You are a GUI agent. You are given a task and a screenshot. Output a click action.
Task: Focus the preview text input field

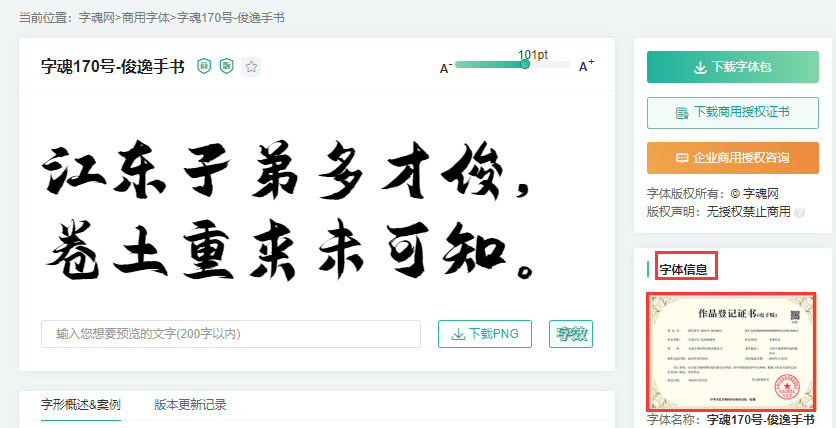[231, 334]
